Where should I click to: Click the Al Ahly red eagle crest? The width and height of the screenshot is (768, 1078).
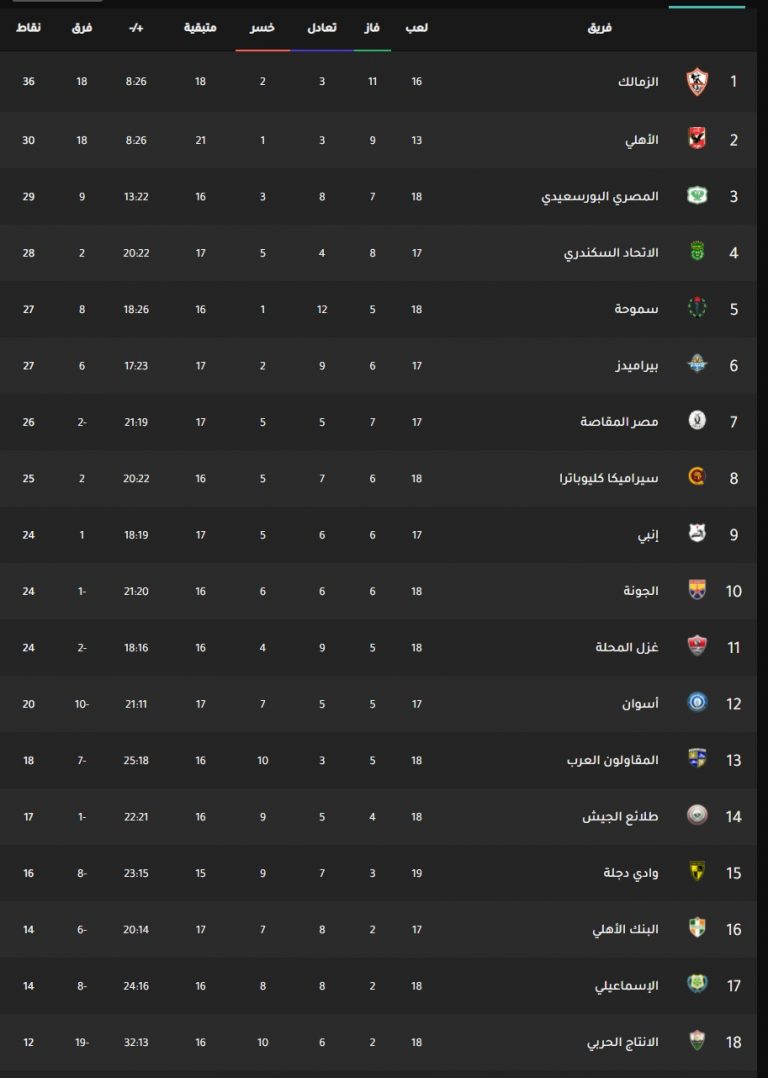point(697,139)
